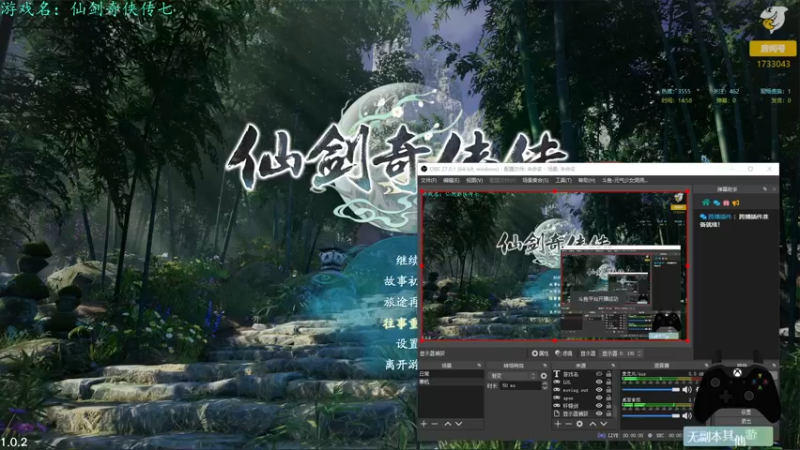Open the 文件(F) menu in OBS
Screen dimensions: 800x450
pyautogui.click(x=429, y=180)
